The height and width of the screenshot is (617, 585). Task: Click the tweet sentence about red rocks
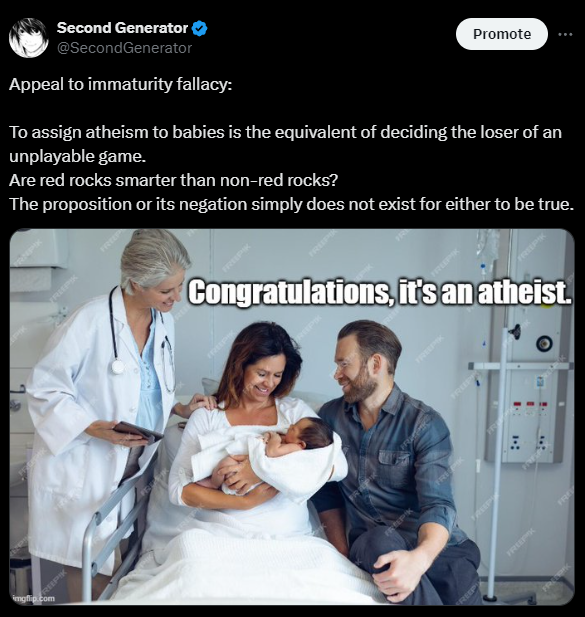pyautogui.click(x=173, y=181)
